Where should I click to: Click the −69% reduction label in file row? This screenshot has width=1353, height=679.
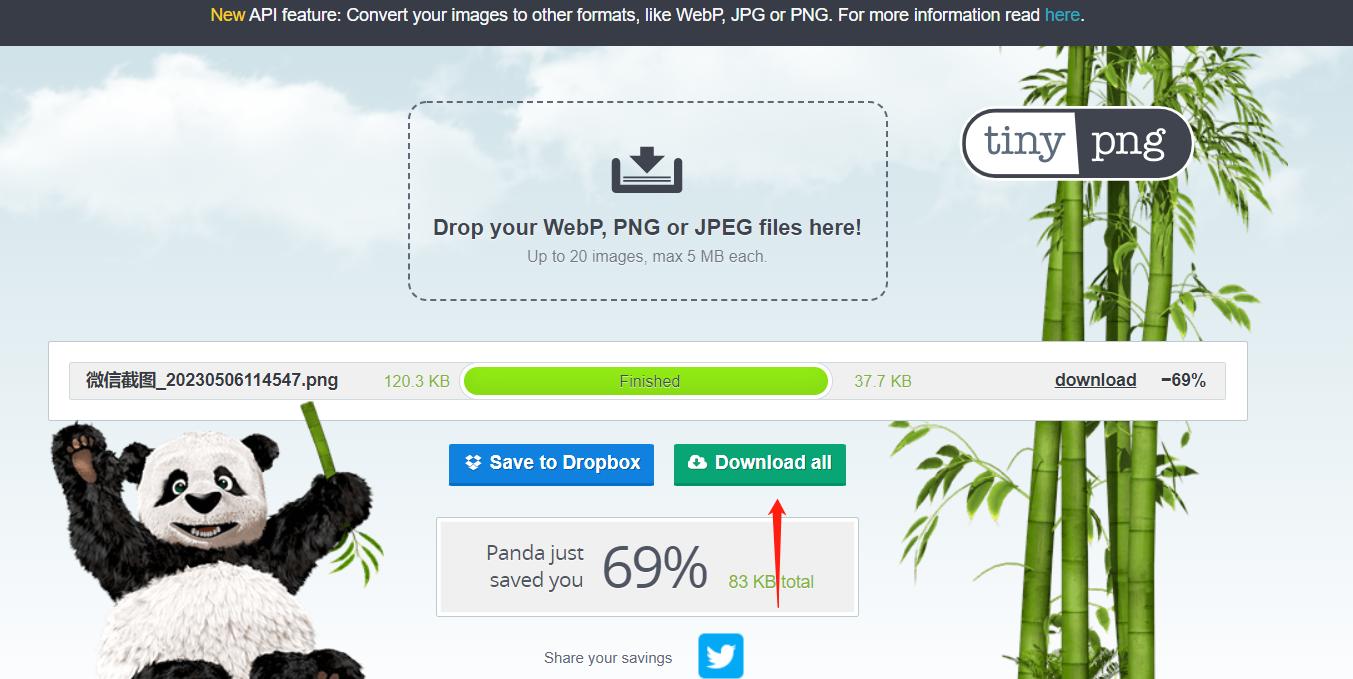1183,380
